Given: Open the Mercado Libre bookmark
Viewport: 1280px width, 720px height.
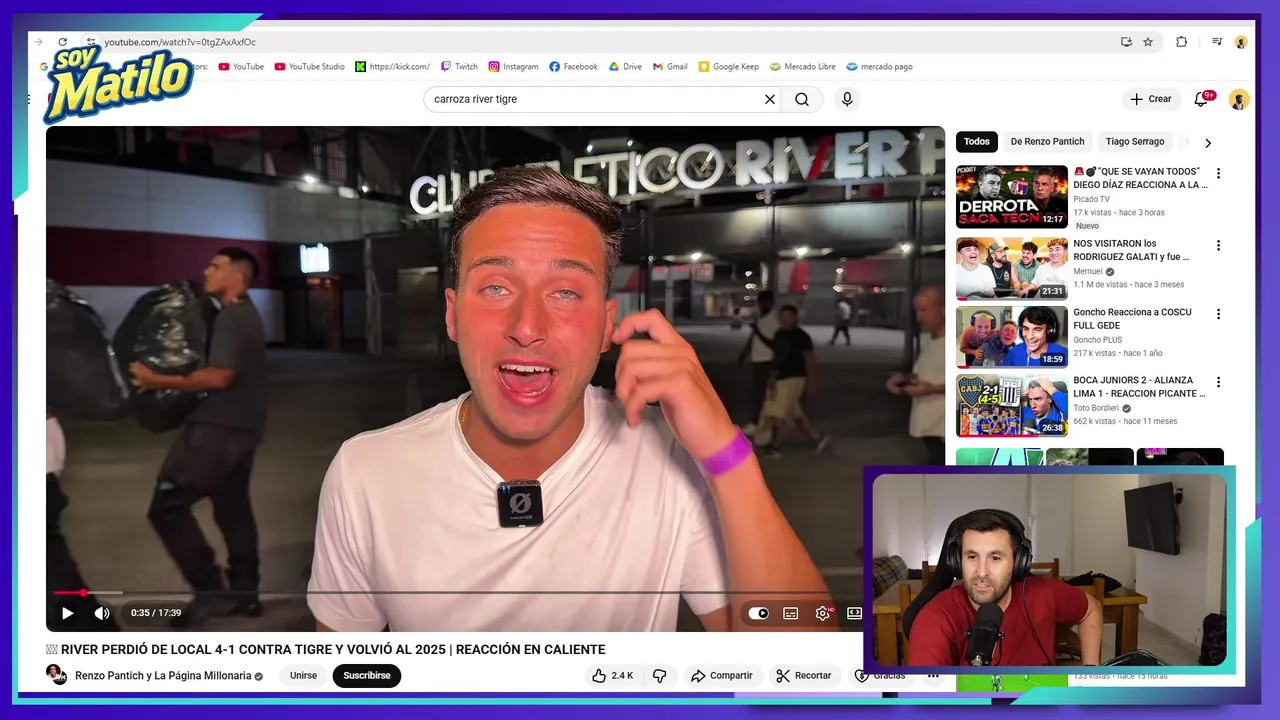Looking at the screenshot, I should (803, 67).
